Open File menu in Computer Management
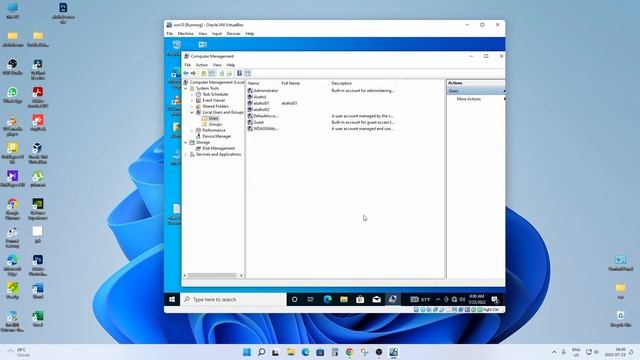The height and width of the screenshot is (360, 640). click(187, 65)
